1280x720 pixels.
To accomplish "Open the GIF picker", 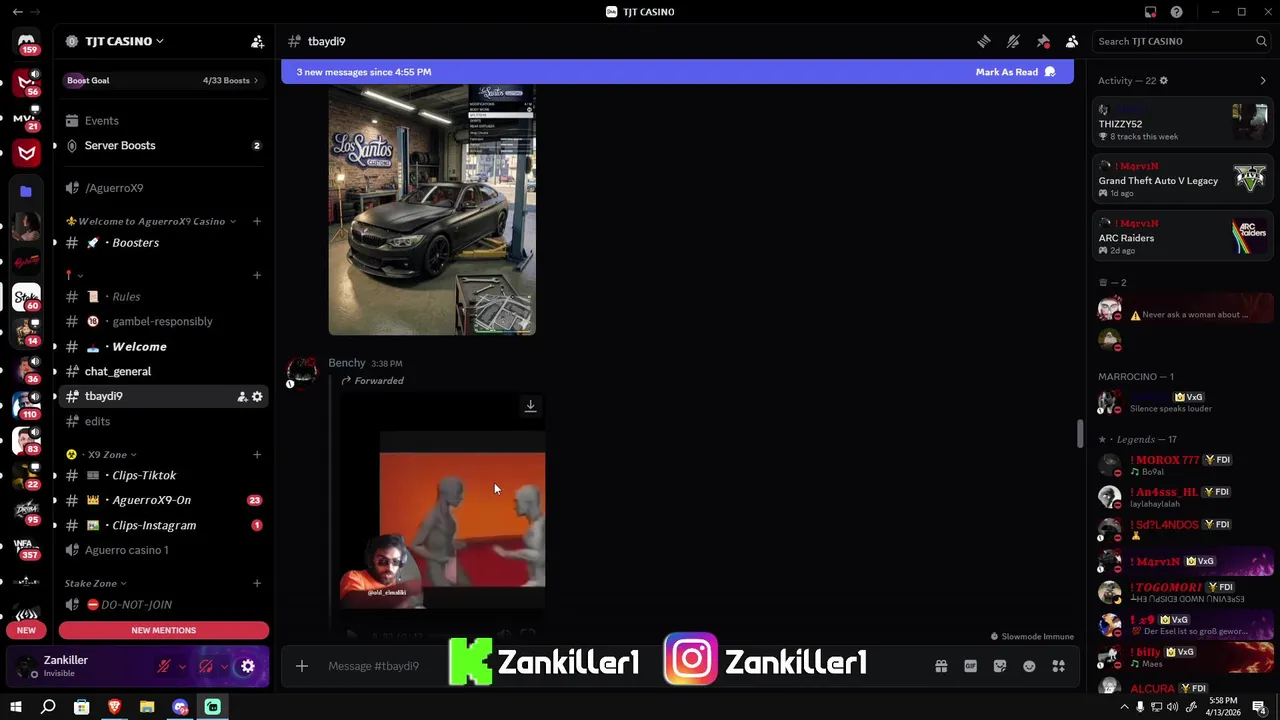I will point(970,666).
